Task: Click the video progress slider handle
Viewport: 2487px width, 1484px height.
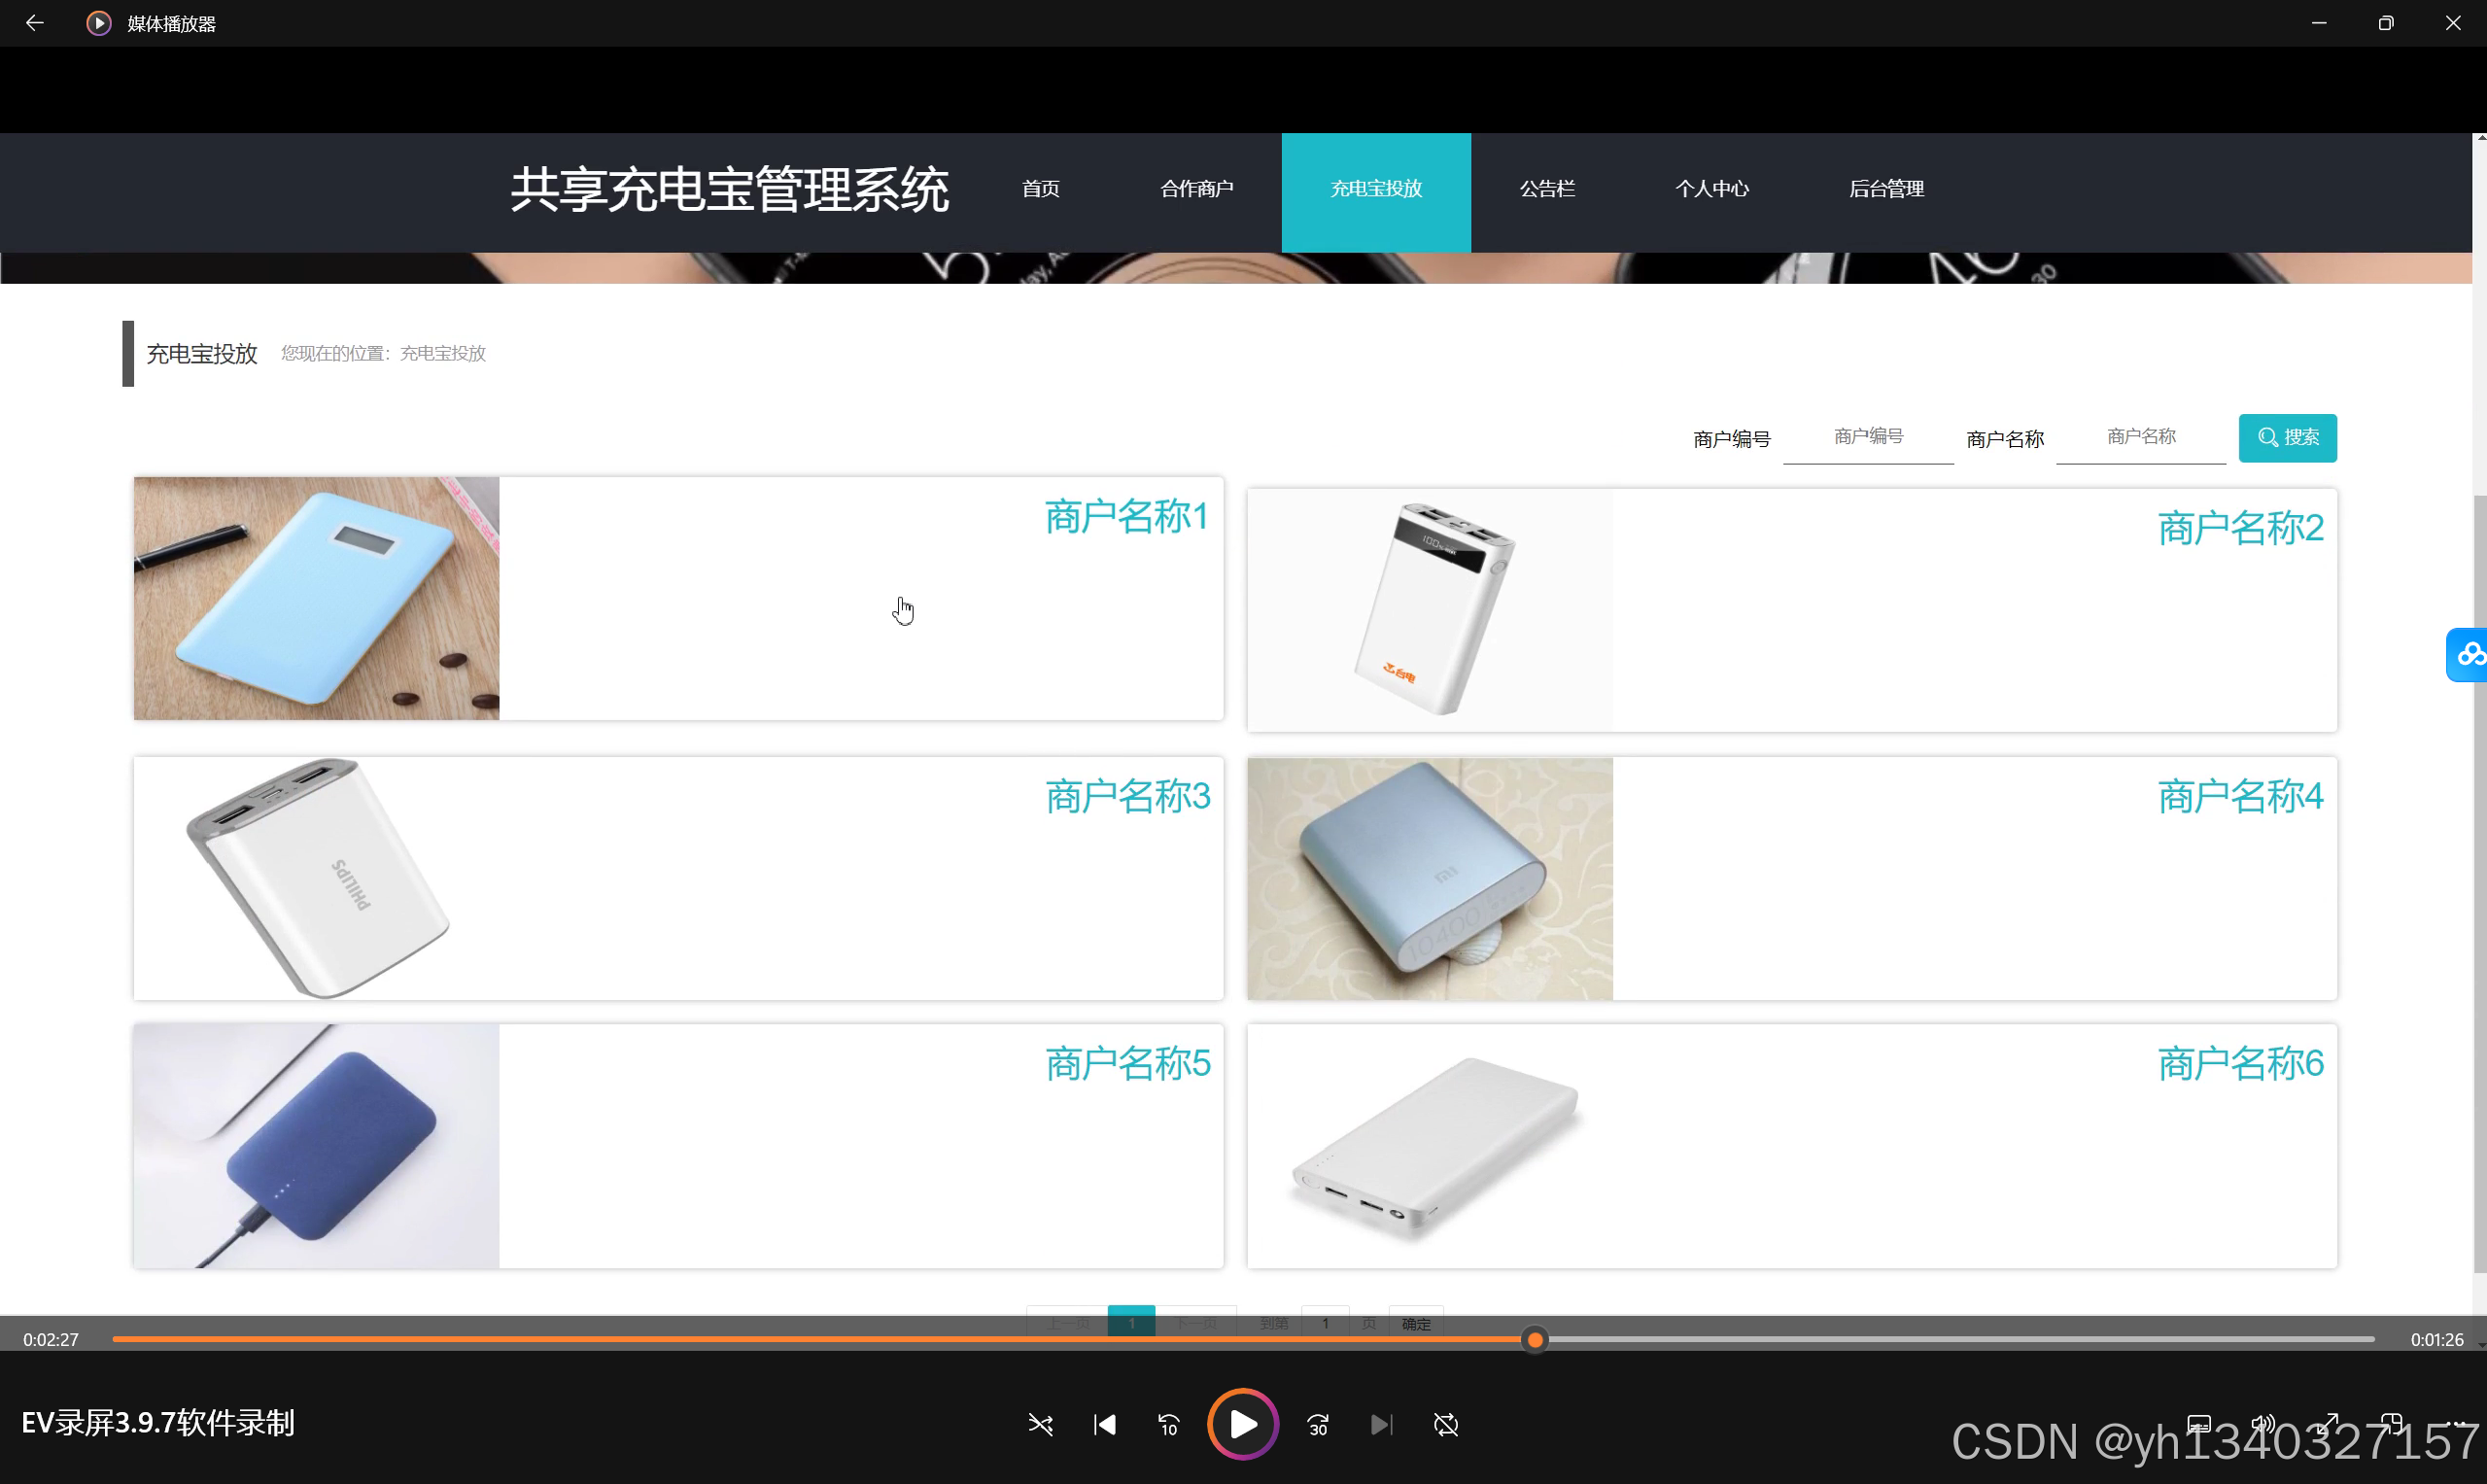Action: coord(1535,1339)
